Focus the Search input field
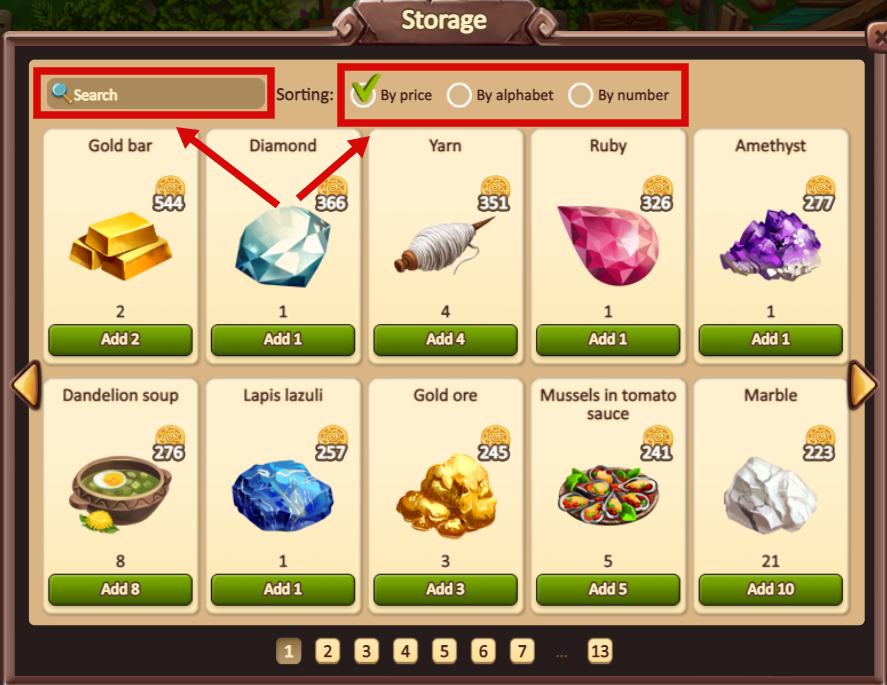This screenshot has height=685, width=887. coord(157,94)
